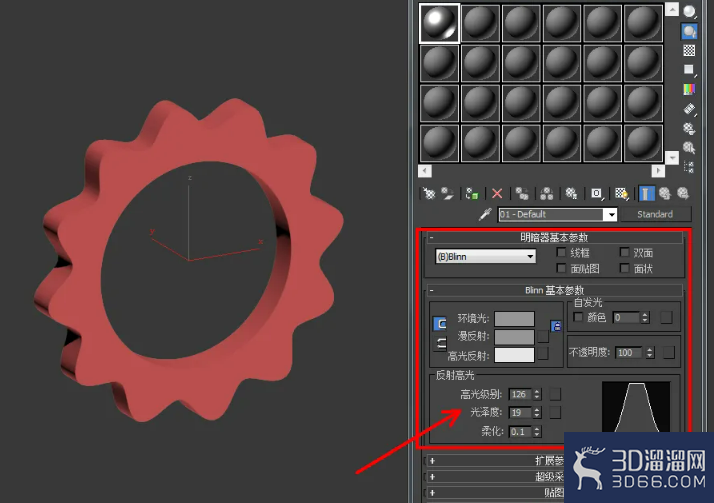The width and height of the screenshot is (714, 503).
Task: Click the map button next to 漫反射
Action: [x=543, y=336]
